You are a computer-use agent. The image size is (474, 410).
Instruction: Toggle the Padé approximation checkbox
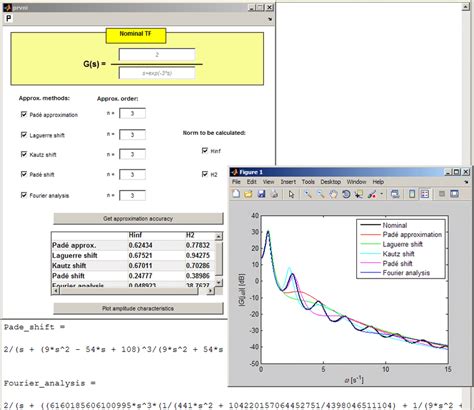24,114
